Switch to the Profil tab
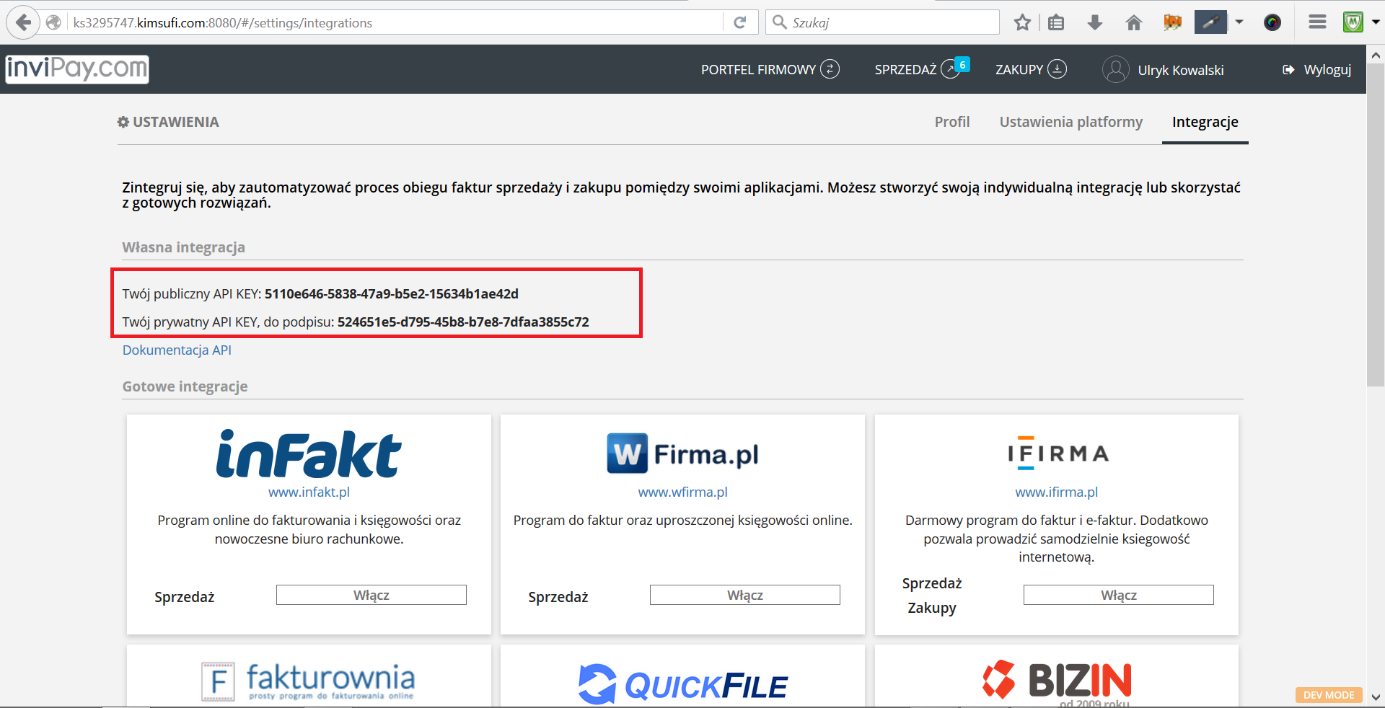 click(x=952, y=122)
